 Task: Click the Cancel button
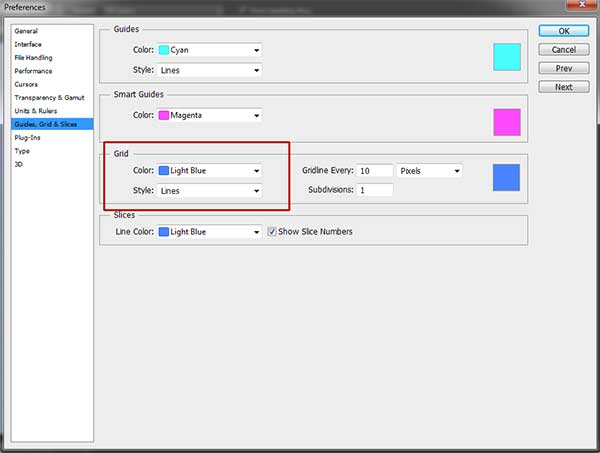click(564, 50)
